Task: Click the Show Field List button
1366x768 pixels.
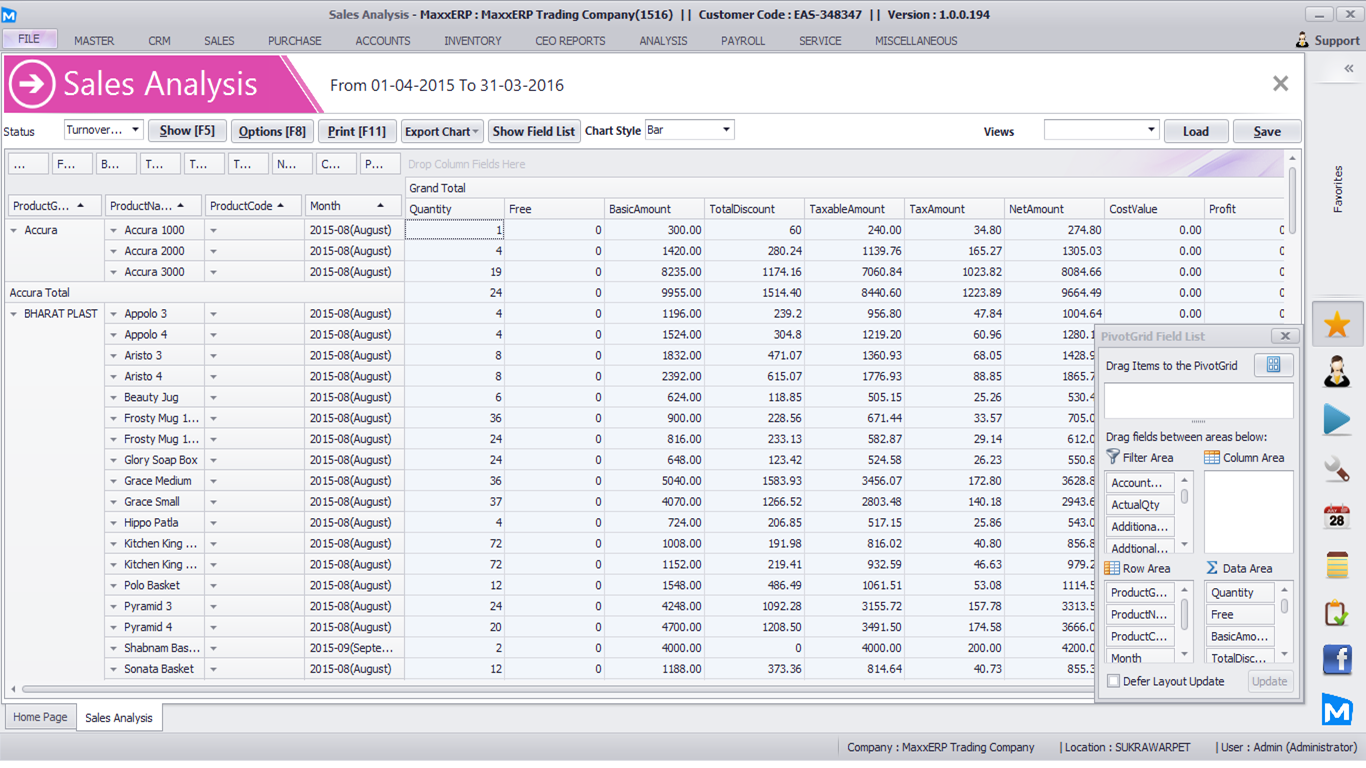Action: [534, 131]
